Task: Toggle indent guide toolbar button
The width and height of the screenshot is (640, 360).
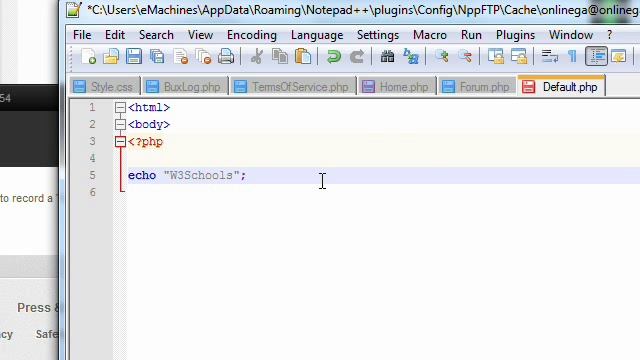Action: pyautogui.click(x=596, y=56)
